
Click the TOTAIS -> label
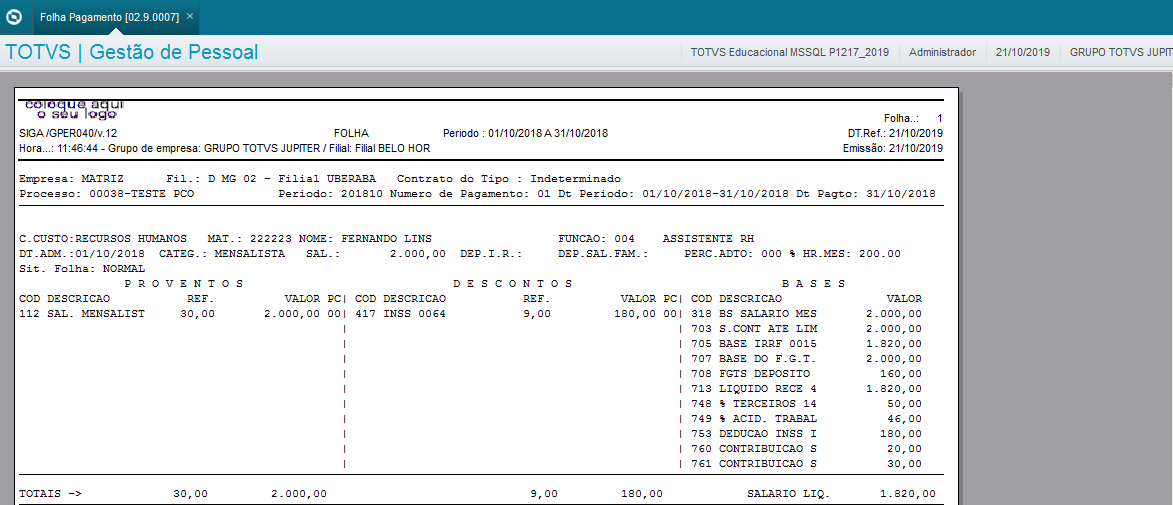point(50,495)
